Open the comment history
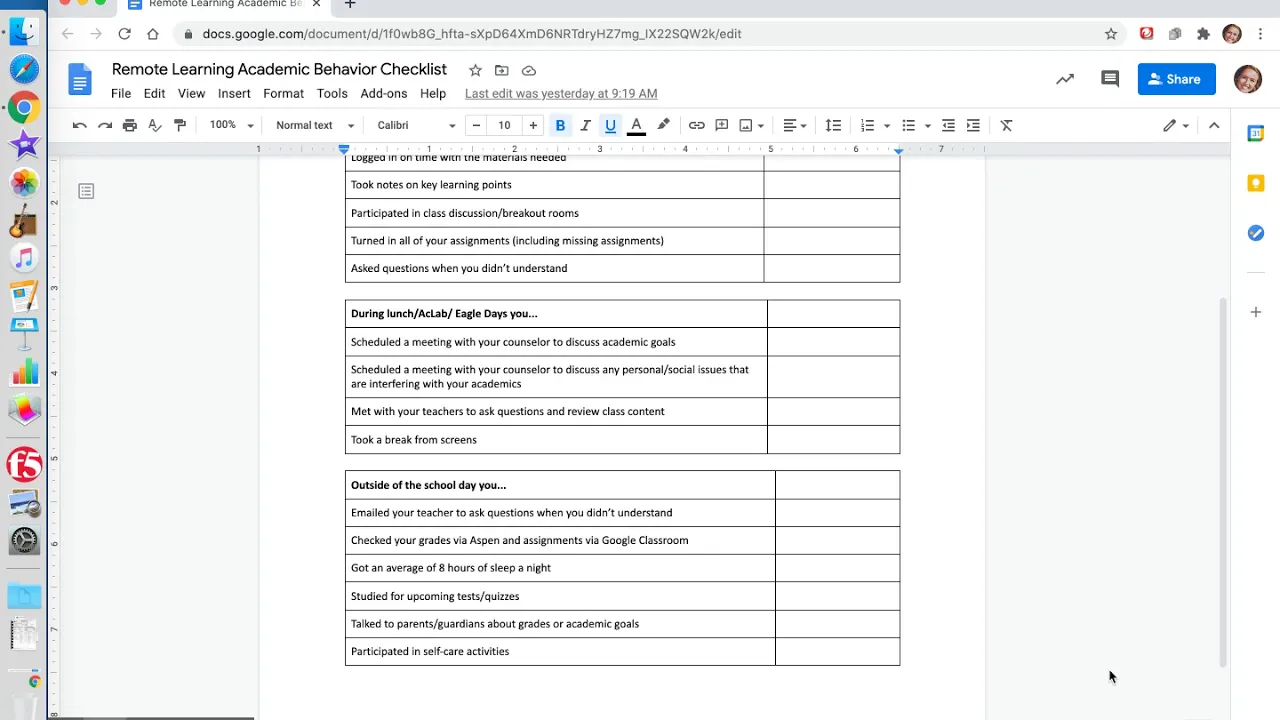1280x720 pixels. 1110,79
